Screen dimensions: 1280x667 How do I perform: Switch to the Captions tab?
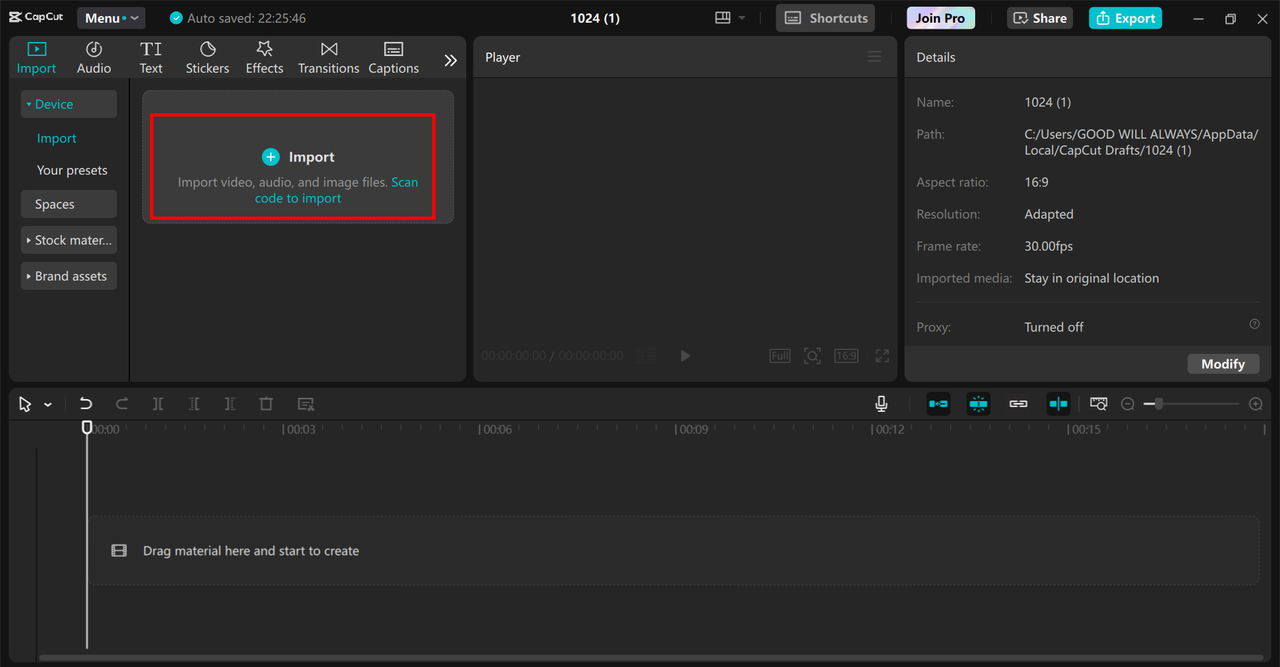(393, 58)
